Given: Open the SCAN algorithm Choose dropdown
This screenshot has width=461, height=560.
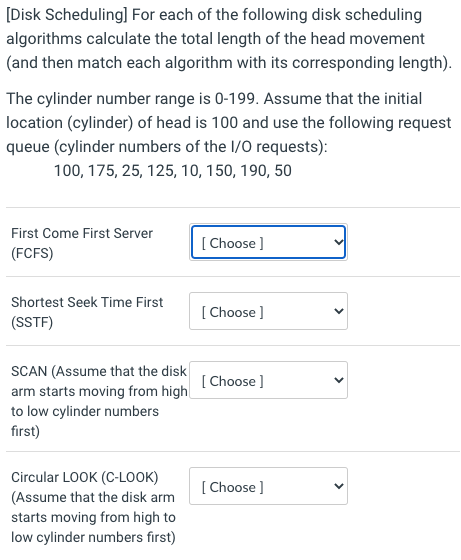Looking at the screenshot, I should tap(268, 380).
